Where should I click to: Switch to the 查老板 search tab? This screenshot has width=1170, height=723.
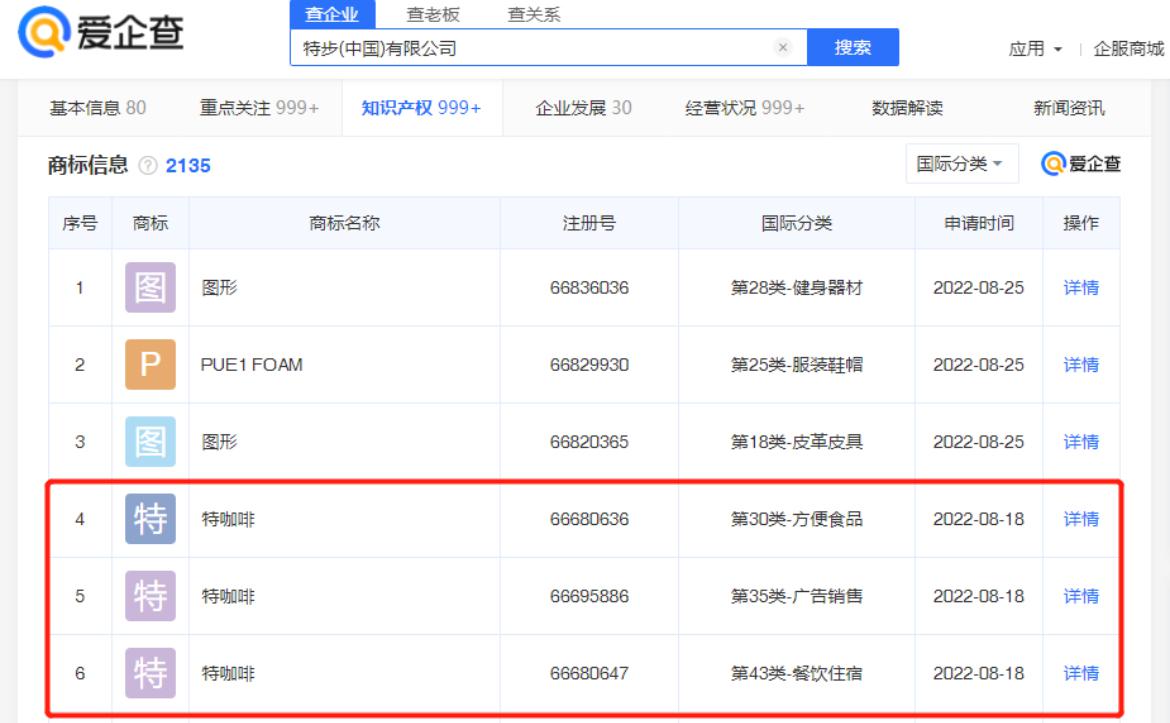433,14
